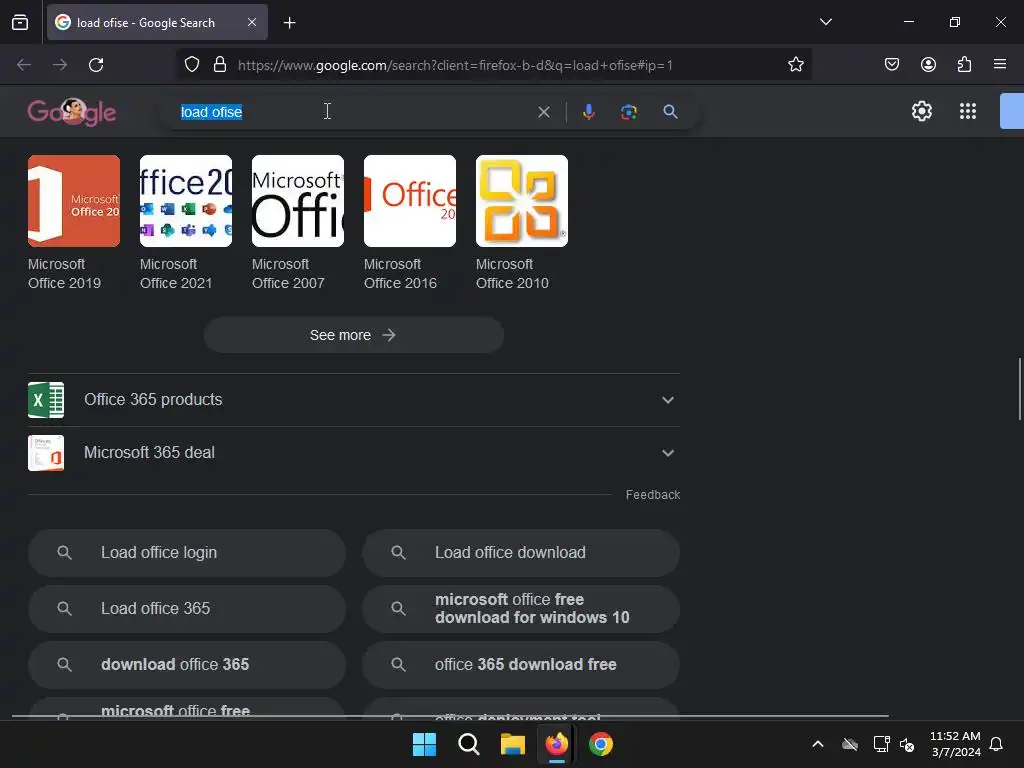Open notifications bell icon
The height and width of the screenshot is (768, 1024).
tap(997, 744)
